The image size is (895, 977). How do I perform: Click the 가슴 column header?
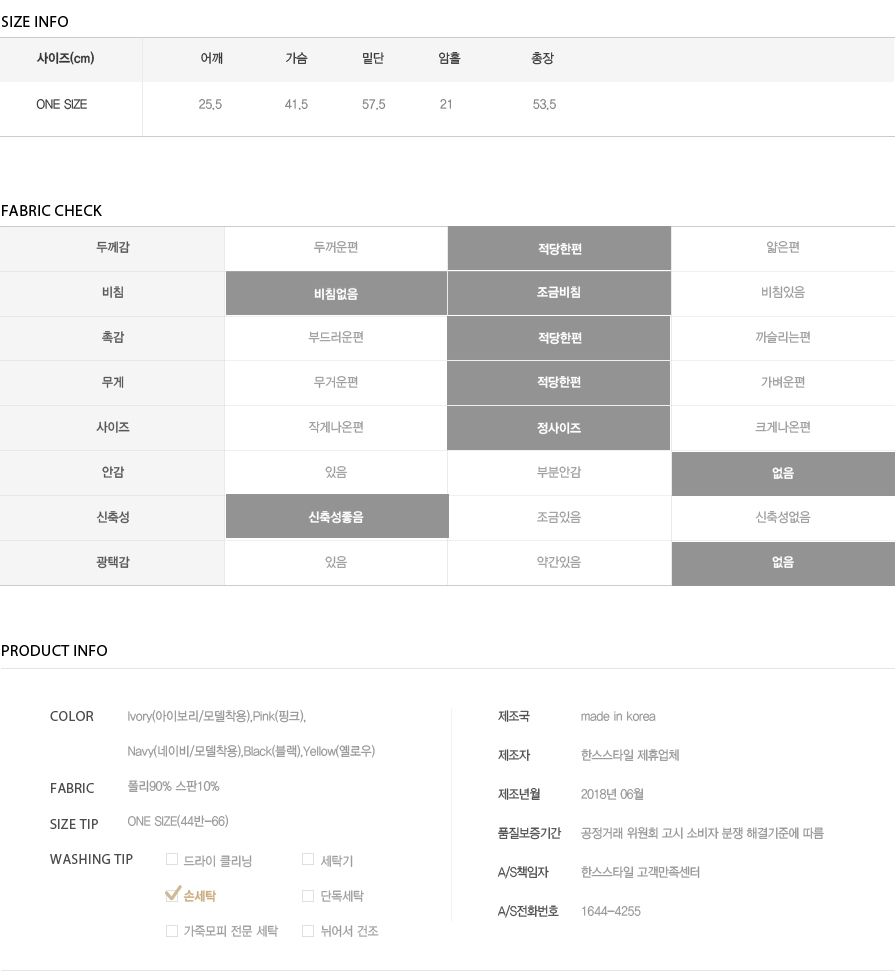(x=296, y=59)
